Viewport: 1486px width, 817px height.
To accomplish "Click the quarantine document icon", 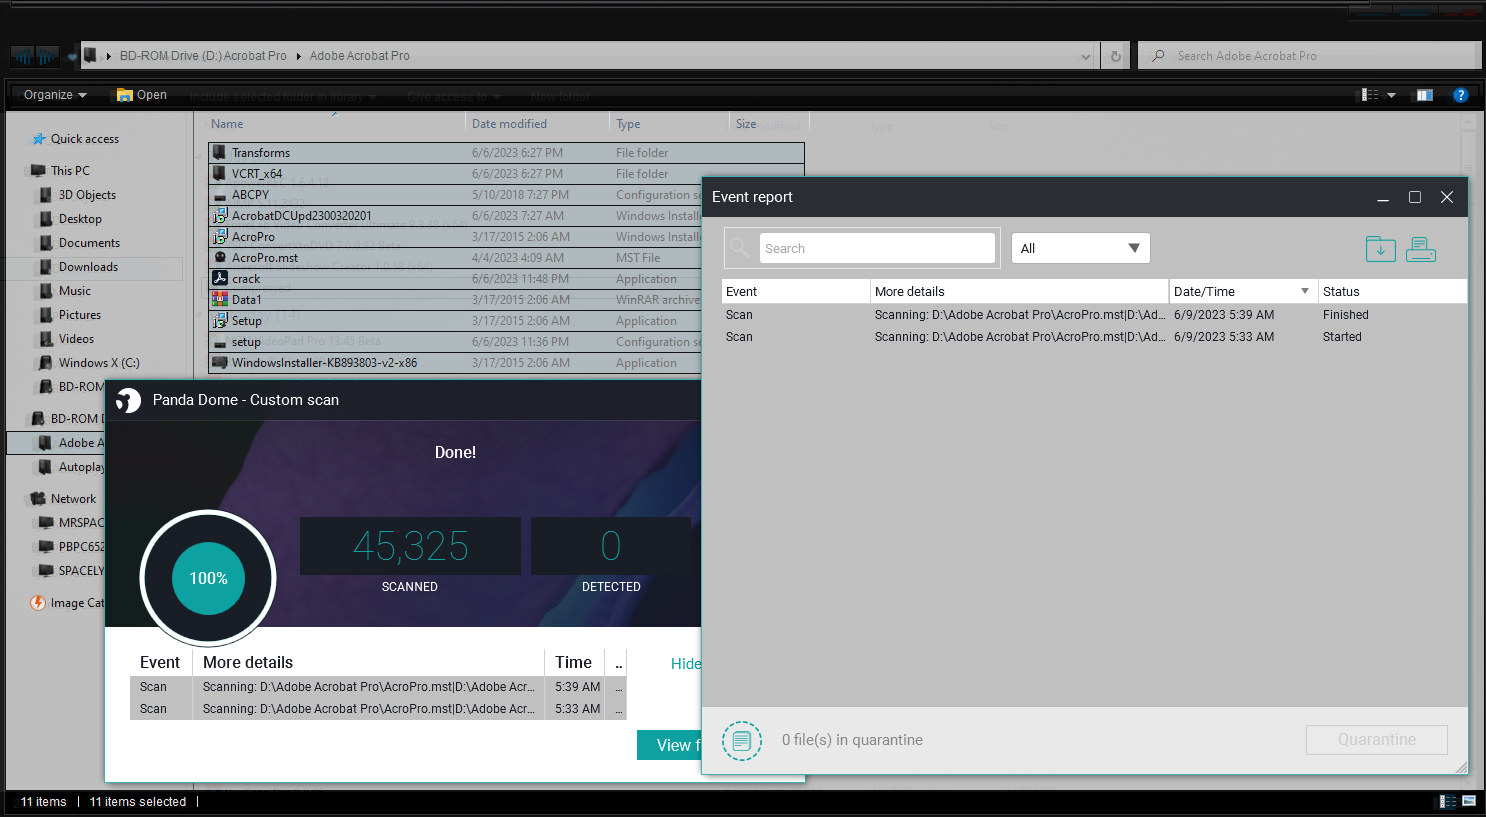I will click(742, 741).
